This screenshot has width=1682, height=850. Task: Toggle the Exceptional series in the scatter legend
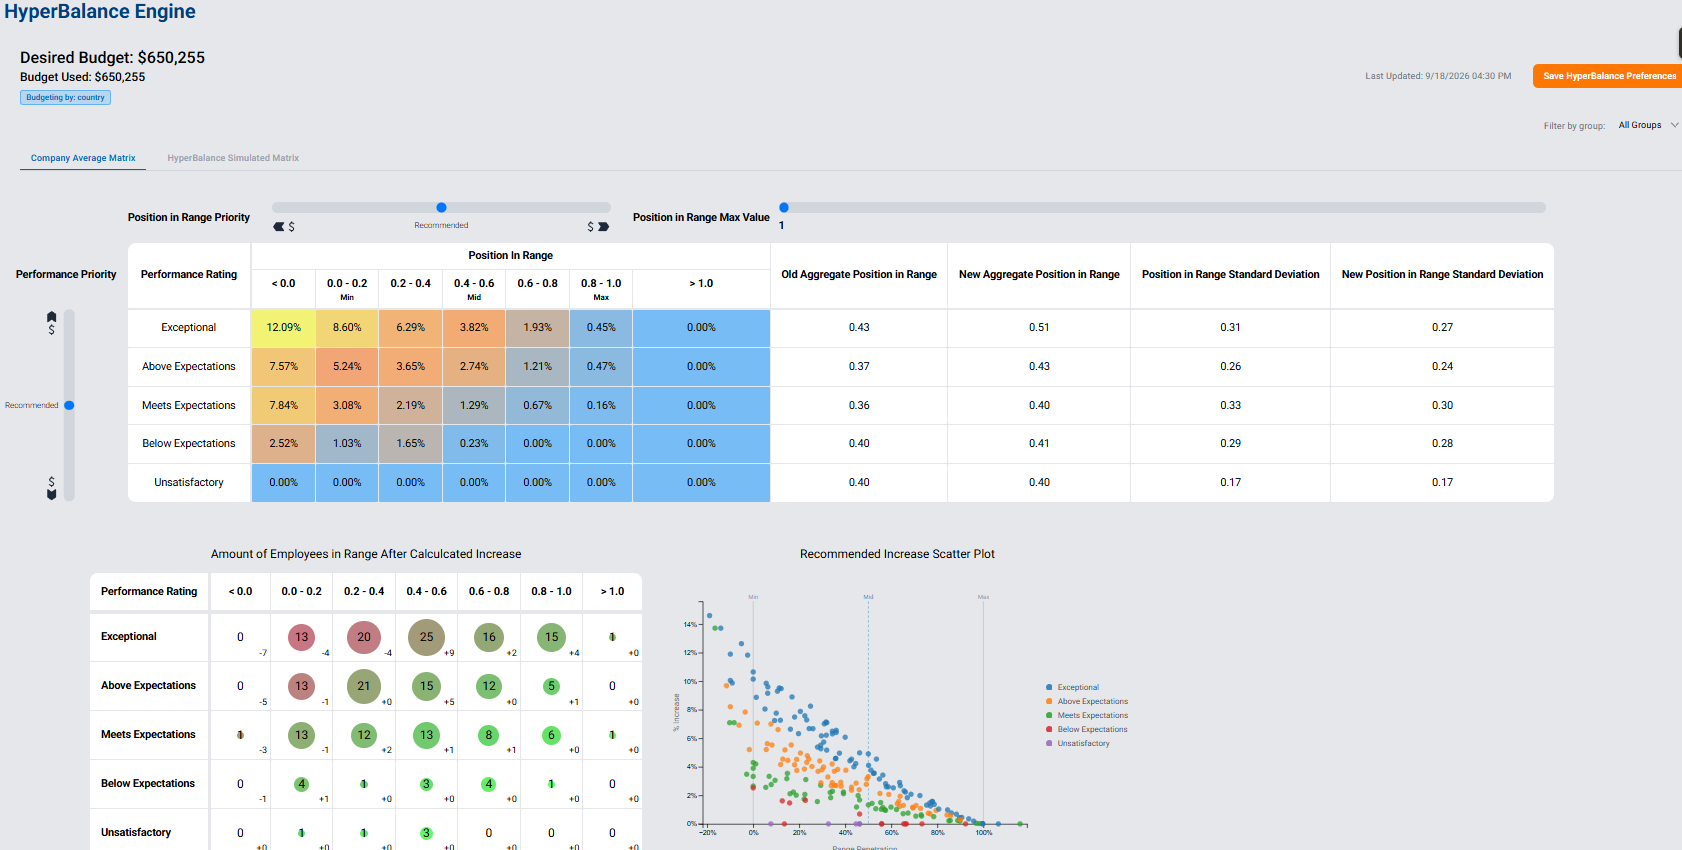[1072, 687]
